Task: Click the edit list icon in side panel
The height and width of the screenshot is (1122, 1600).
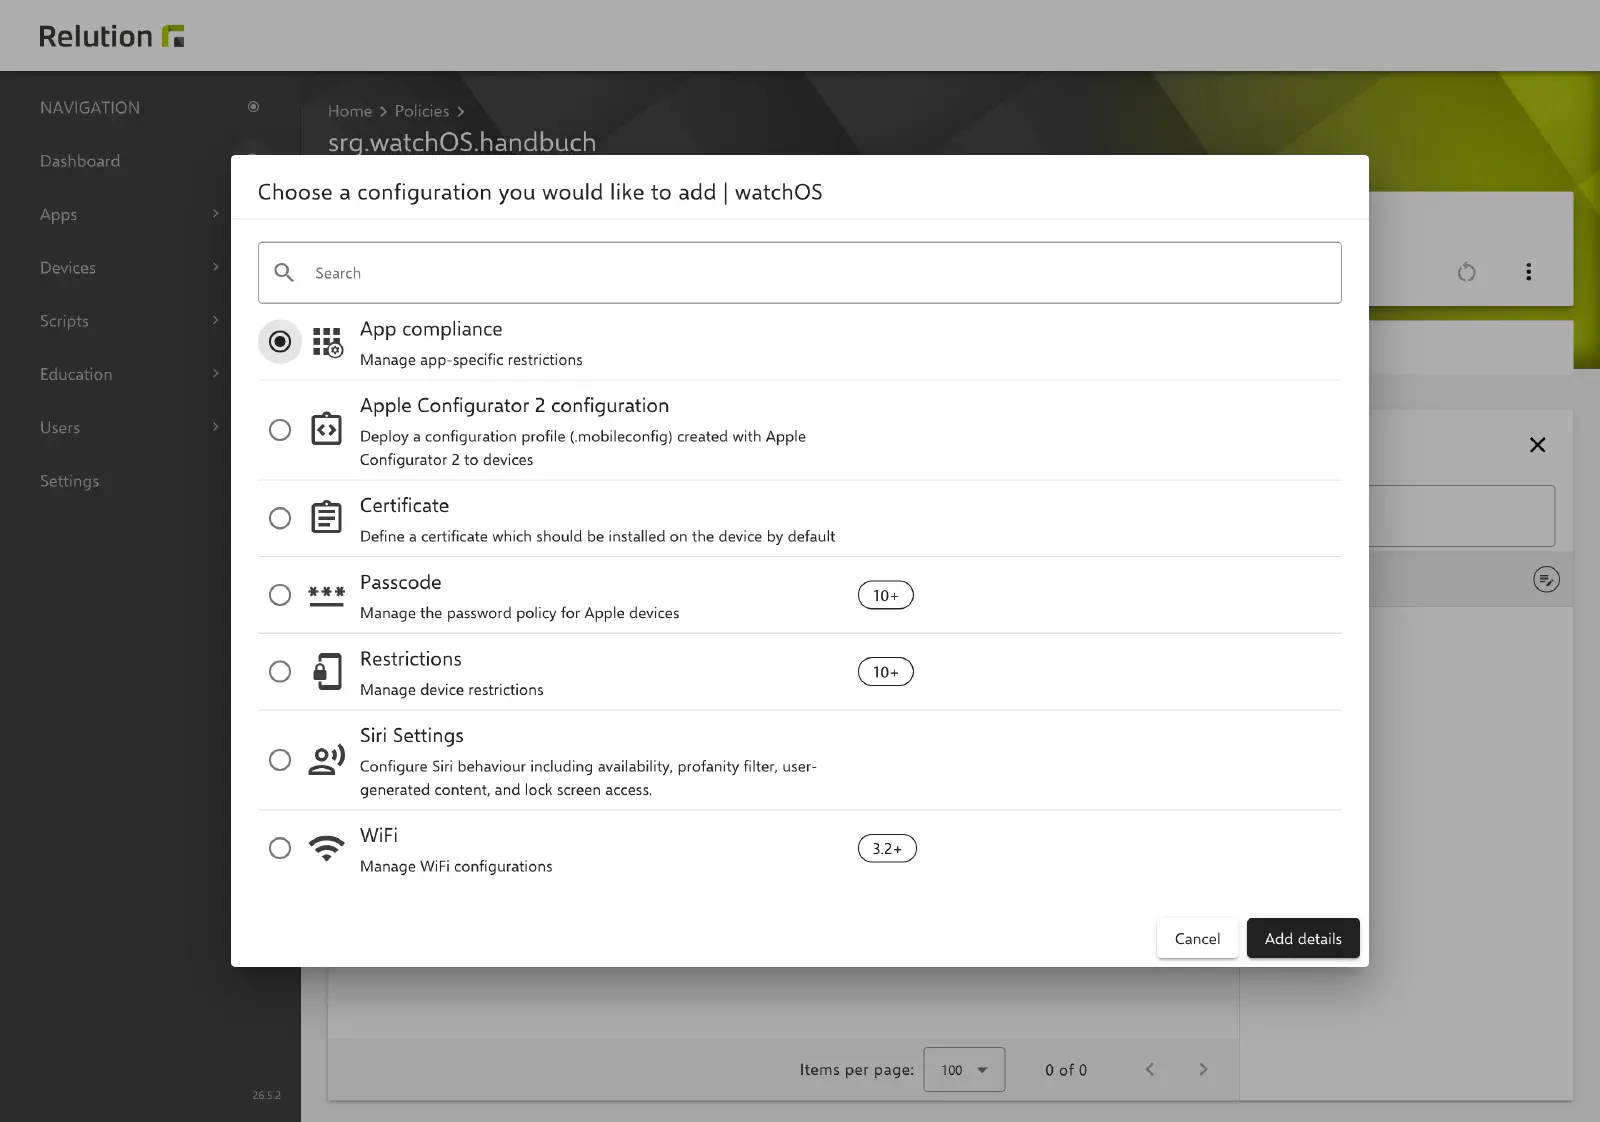Action: point(1546,580)
